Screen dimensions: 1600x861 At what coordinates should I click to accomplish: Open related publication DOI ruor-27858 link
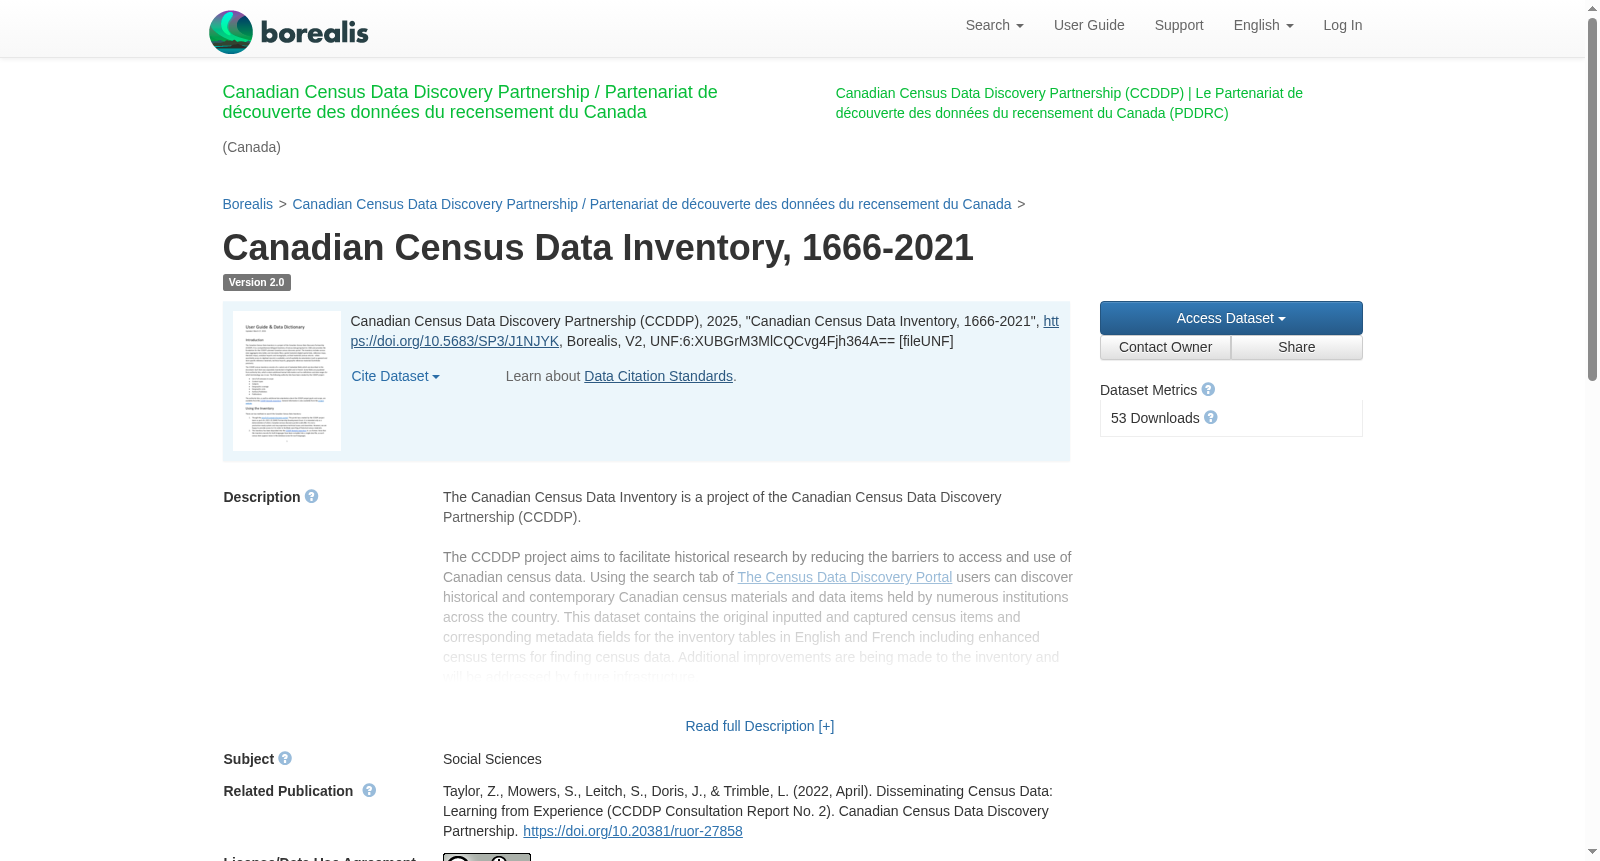click(x=633, y=831)
